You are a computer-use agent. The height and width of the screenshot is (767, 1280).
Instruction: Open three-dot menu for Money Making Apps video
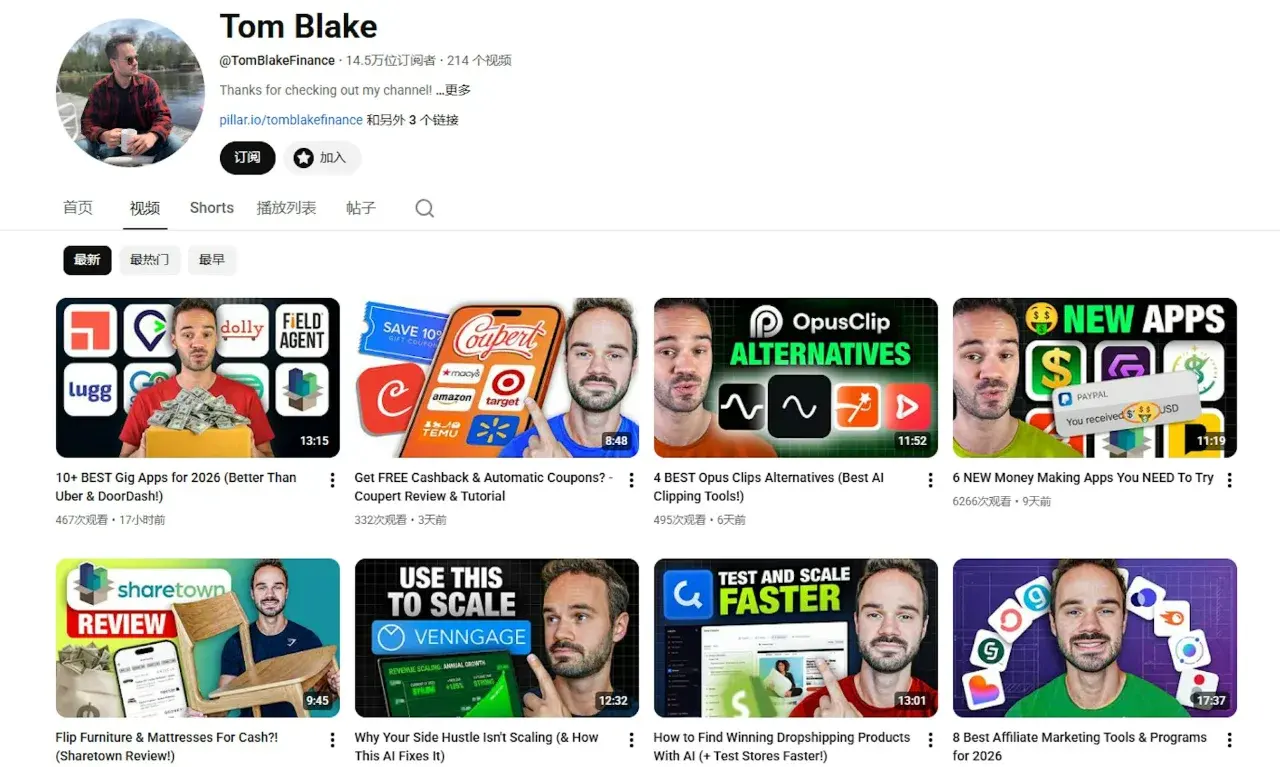pyautogui.click(x=1229, y=480)
